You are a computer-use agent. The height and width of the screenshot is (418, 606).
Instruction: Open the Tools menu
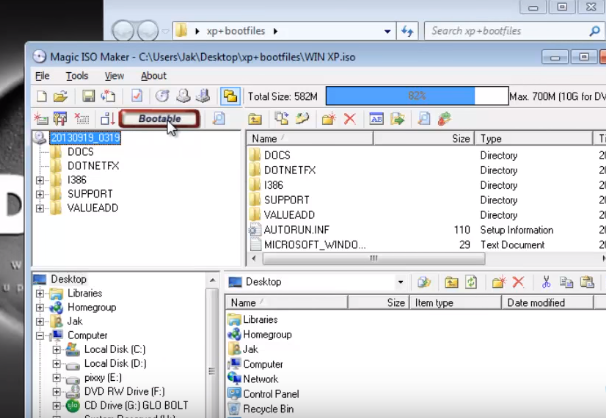coord(77,76)
